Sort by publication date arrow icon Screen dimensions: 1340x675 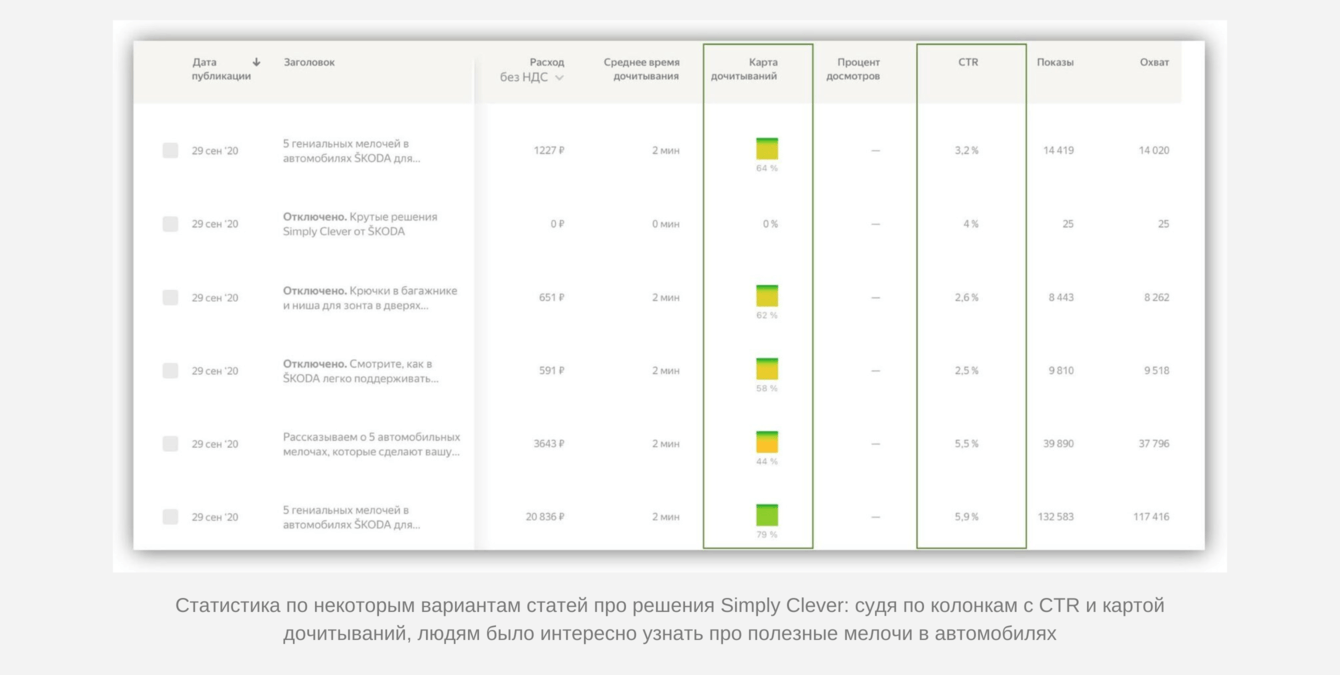pyautogui.click(x=256, y=62)
